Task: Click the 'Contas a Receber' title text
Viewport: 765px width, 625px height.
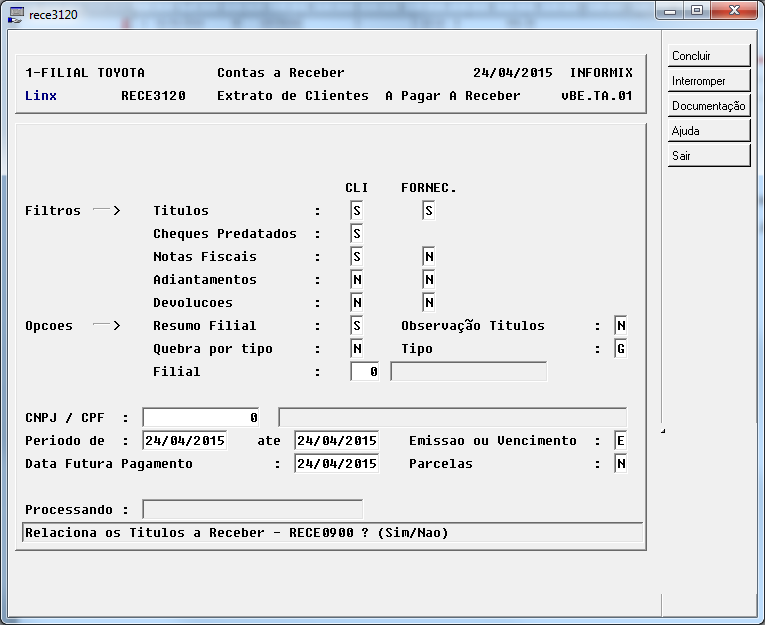Action: tap(281, 73)
